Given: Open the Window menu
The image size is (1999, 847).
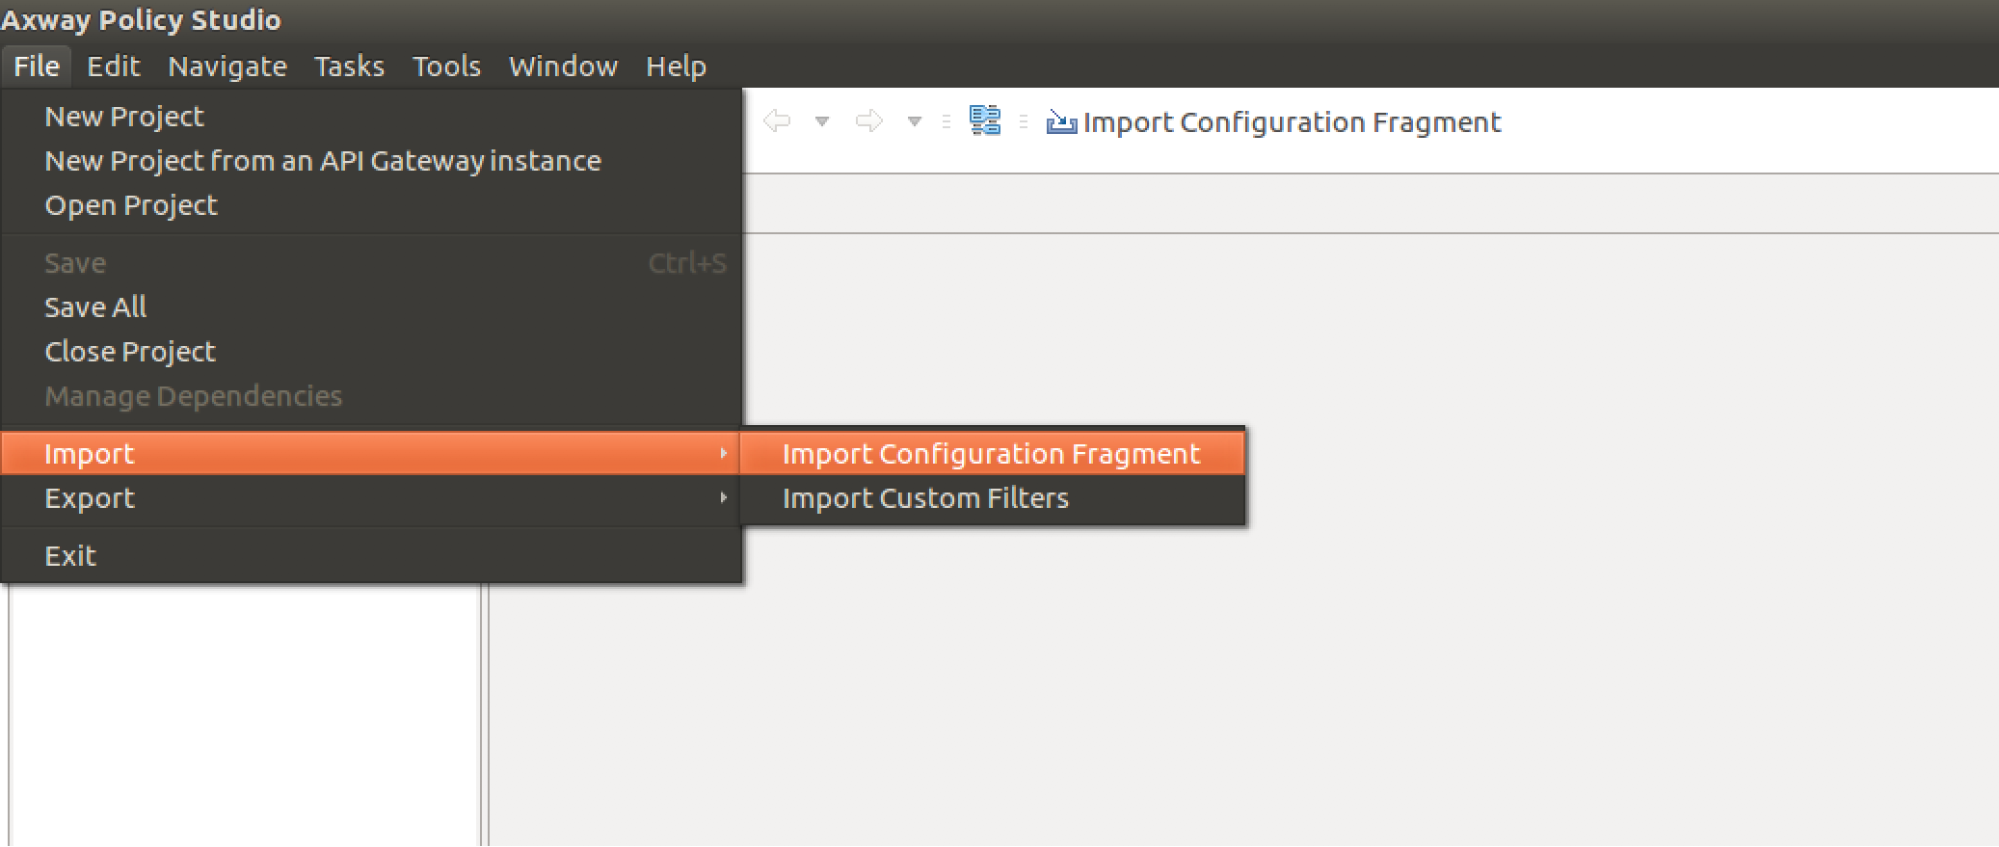Looking at the screenshot, I should (x=563, y=66).
